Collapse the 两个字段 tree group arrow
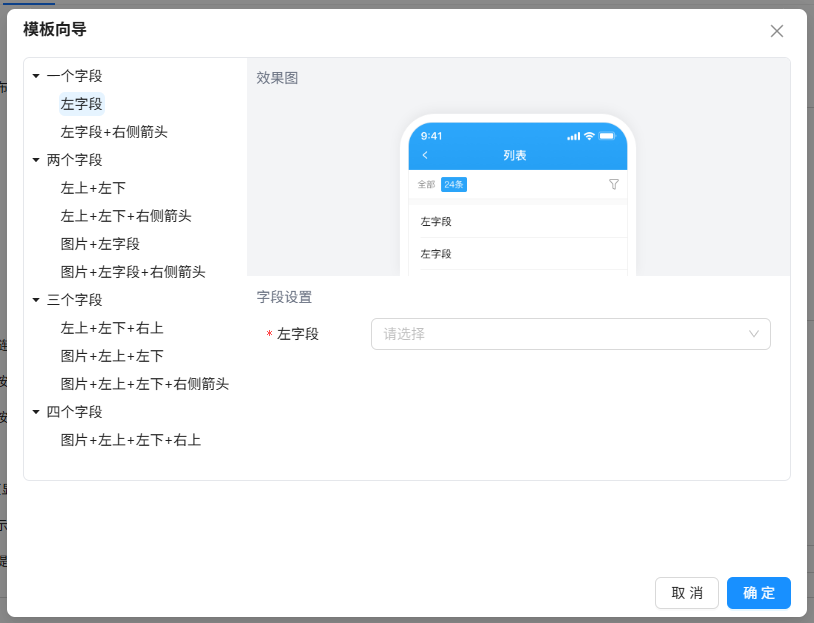This screenshot has width=814, height=623. tap(36, 160)
